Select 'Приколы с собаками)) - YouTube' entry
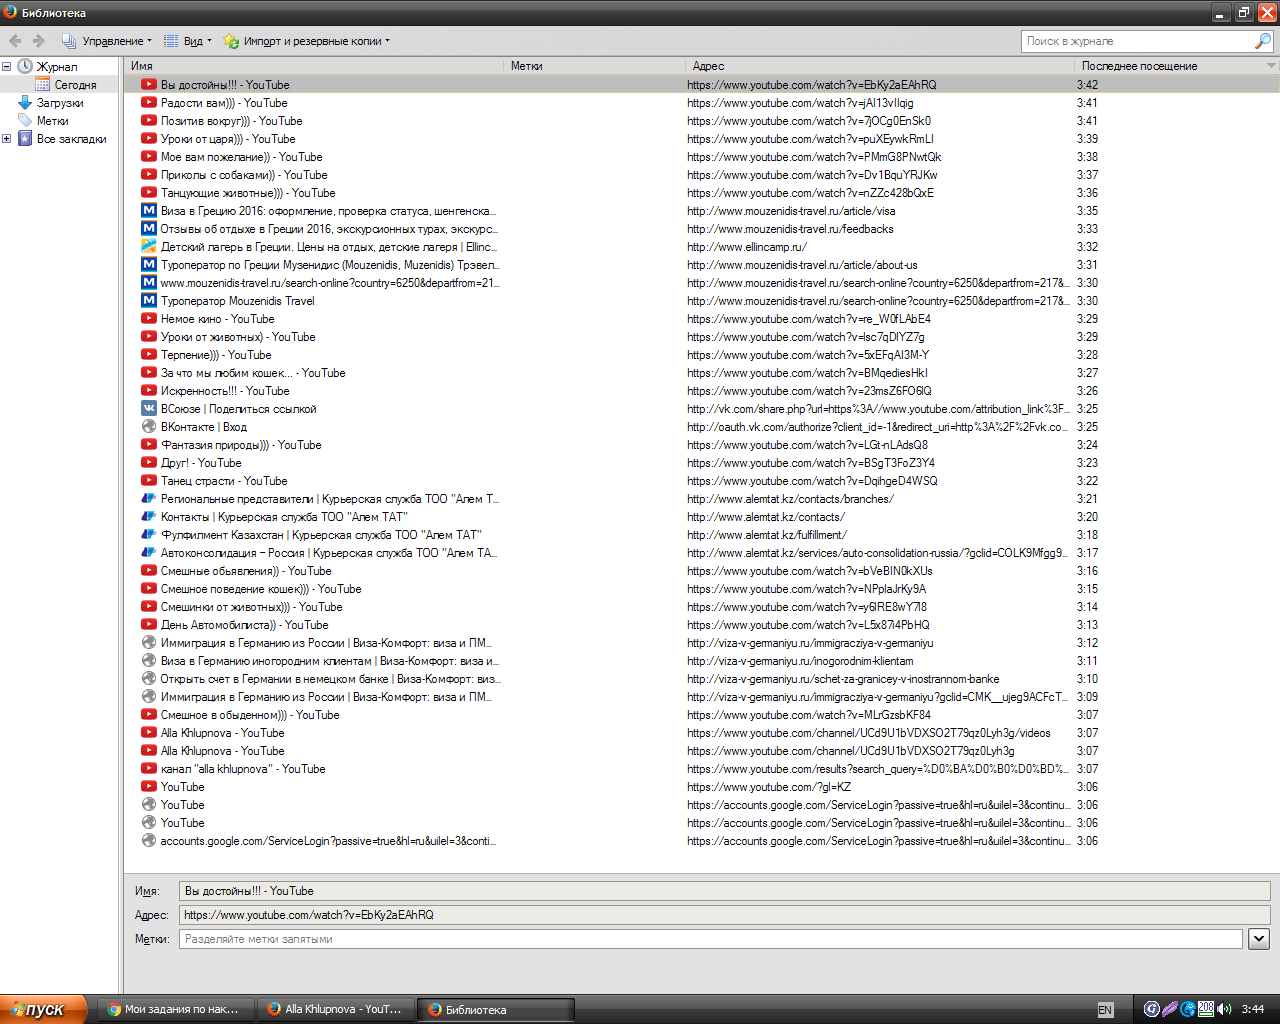This screenshot has height=1024, width=1280. pos(702,175)
